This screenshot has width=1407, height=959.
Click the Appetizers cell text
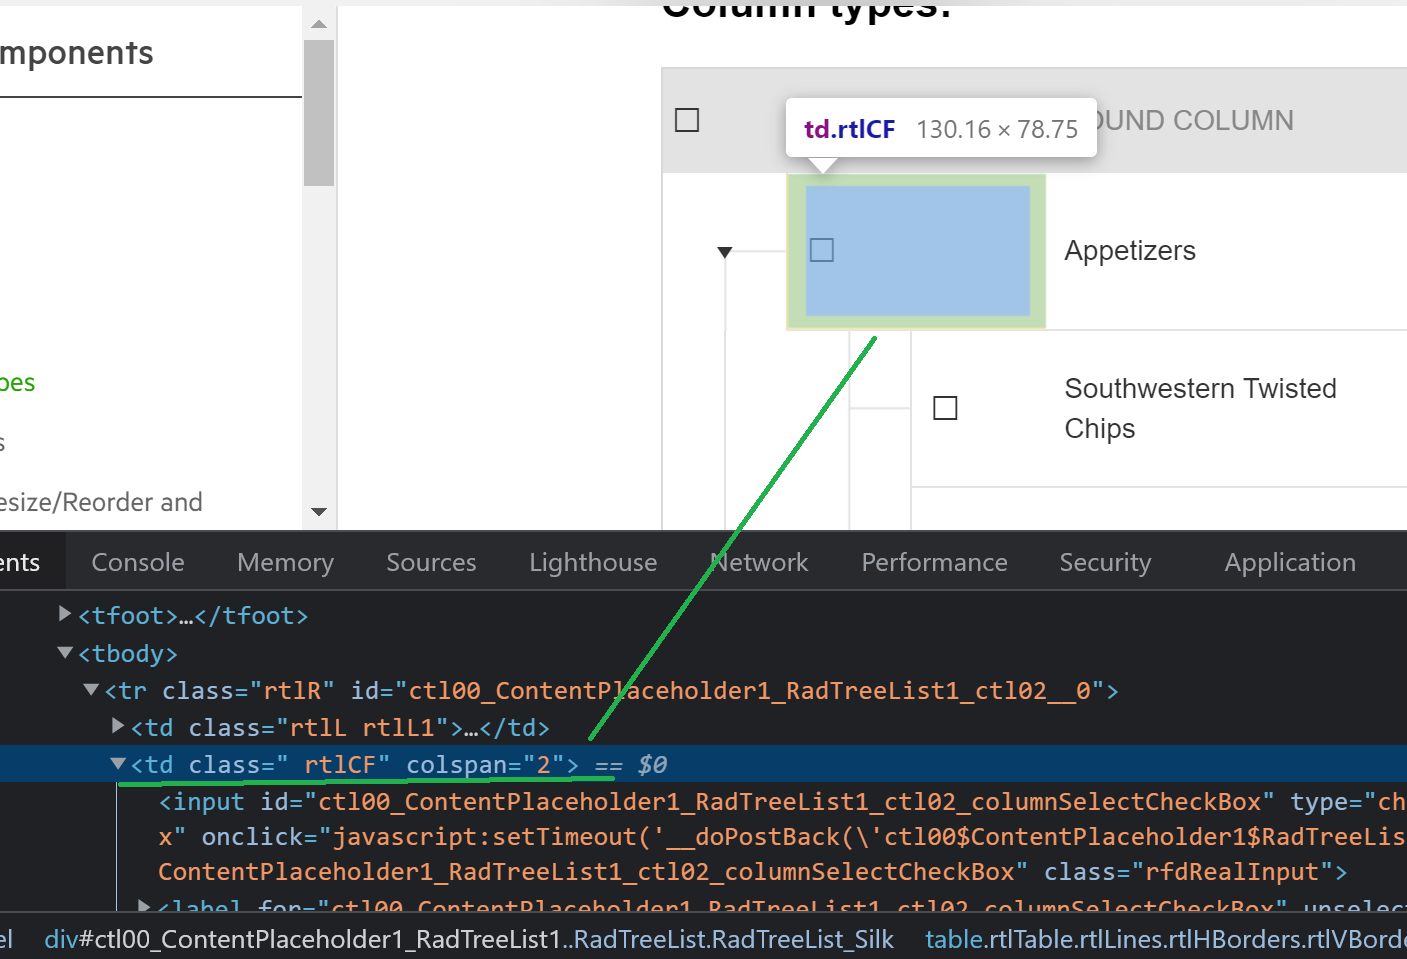tap(1130, 250)
